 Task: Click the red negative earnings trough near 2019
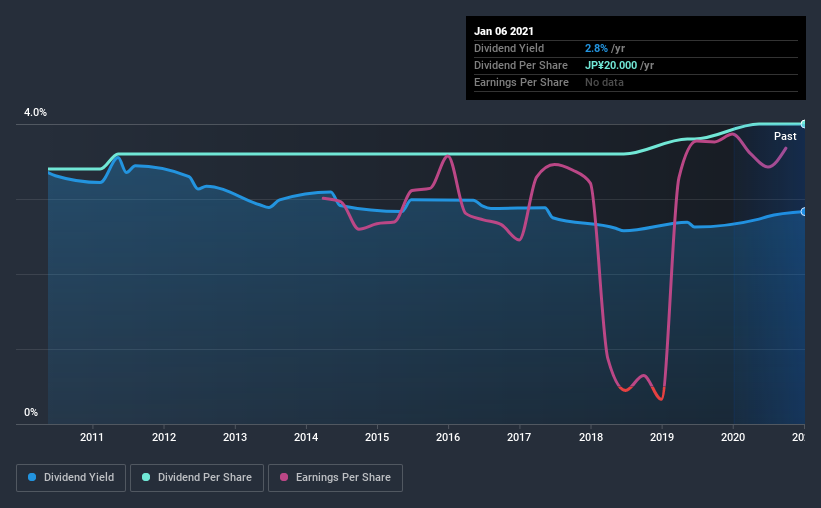coord(661,395)
